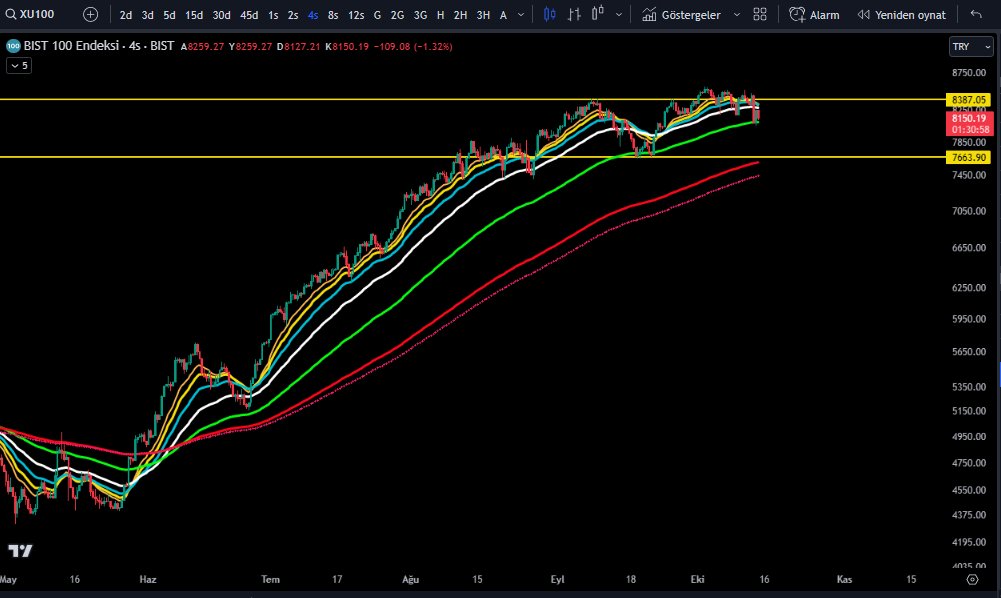The height and width of the screenshot is (598, 1001).
Task: Expand the chart type dropdown arrow
Action: point(619,15)
